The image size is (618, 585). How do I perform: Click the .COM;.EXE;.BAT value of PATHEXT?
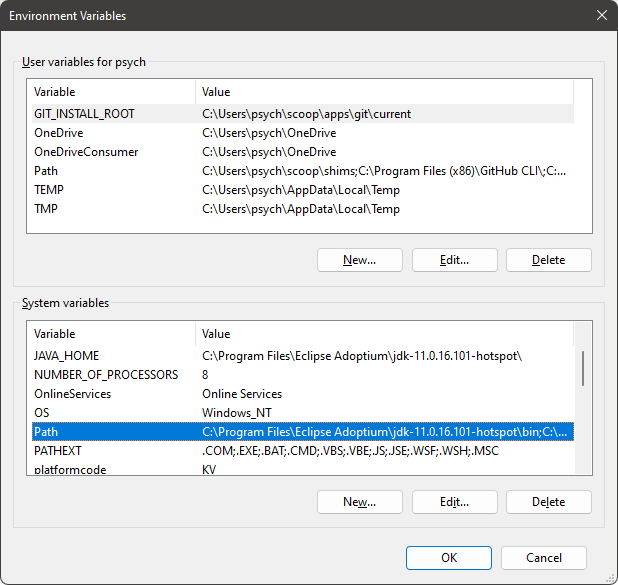click(350, 451)
